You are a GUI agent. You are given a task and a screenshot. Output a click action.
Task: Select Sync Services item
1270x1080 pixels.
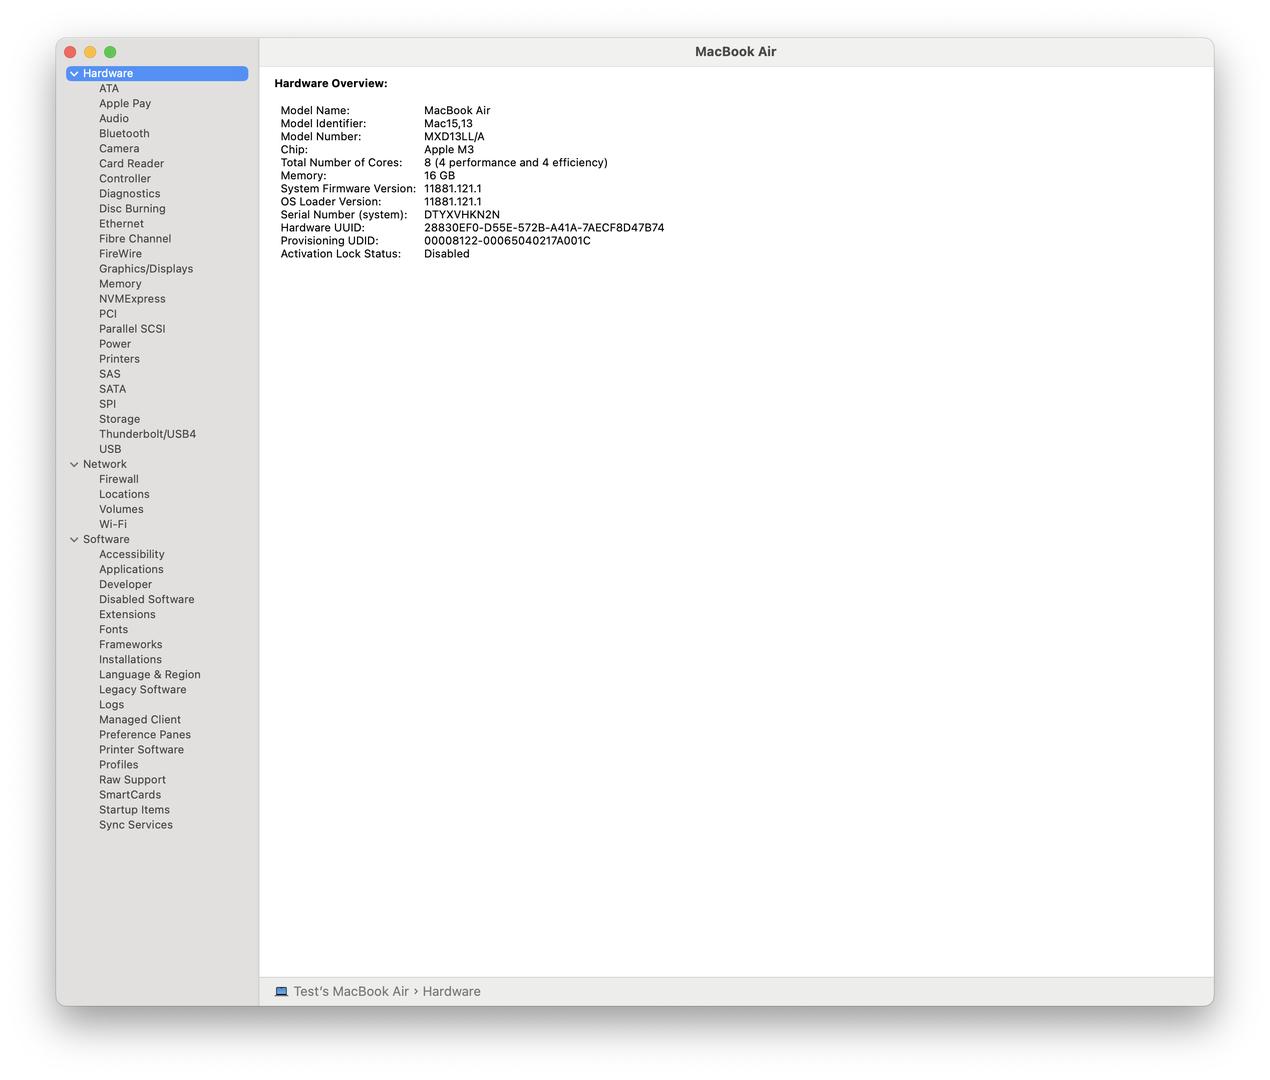click(x=136, y=825)
